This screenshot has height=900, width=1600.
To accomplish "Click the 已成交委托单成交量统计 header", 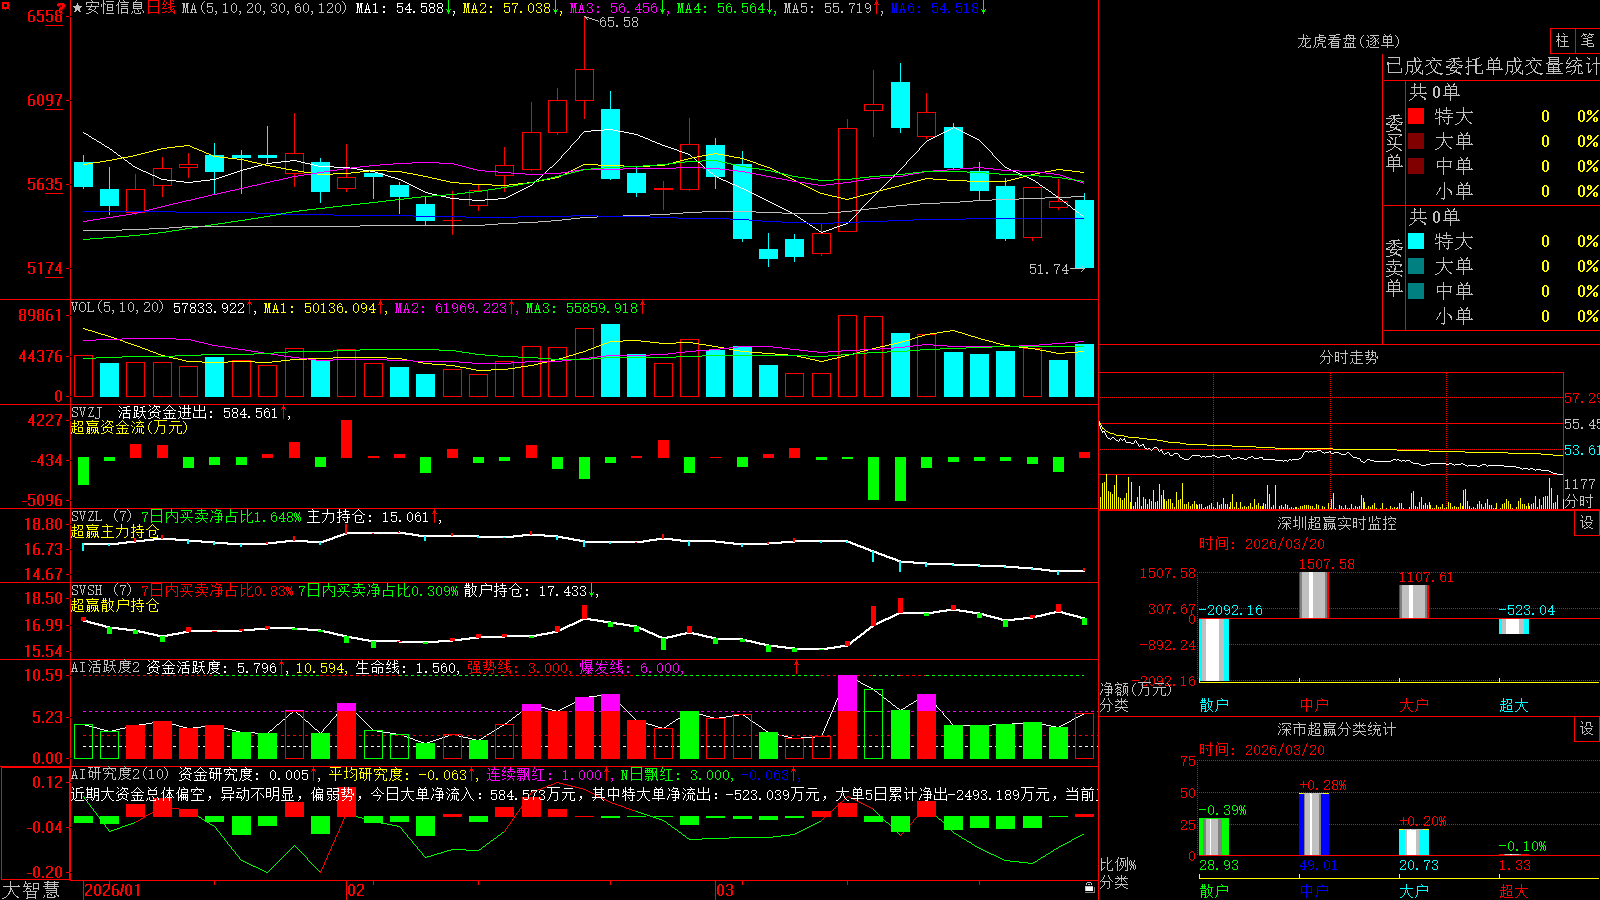I will click(x=1492, y=67).
